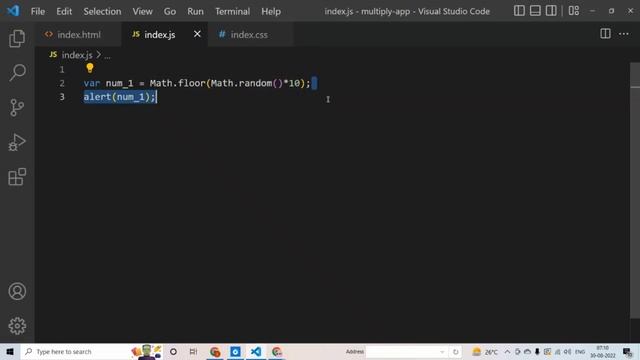Image resolution: width=640 pixels, height=360 pixels.
Task: Open the Address bar dropdown arrow
Action: point(442,351)
